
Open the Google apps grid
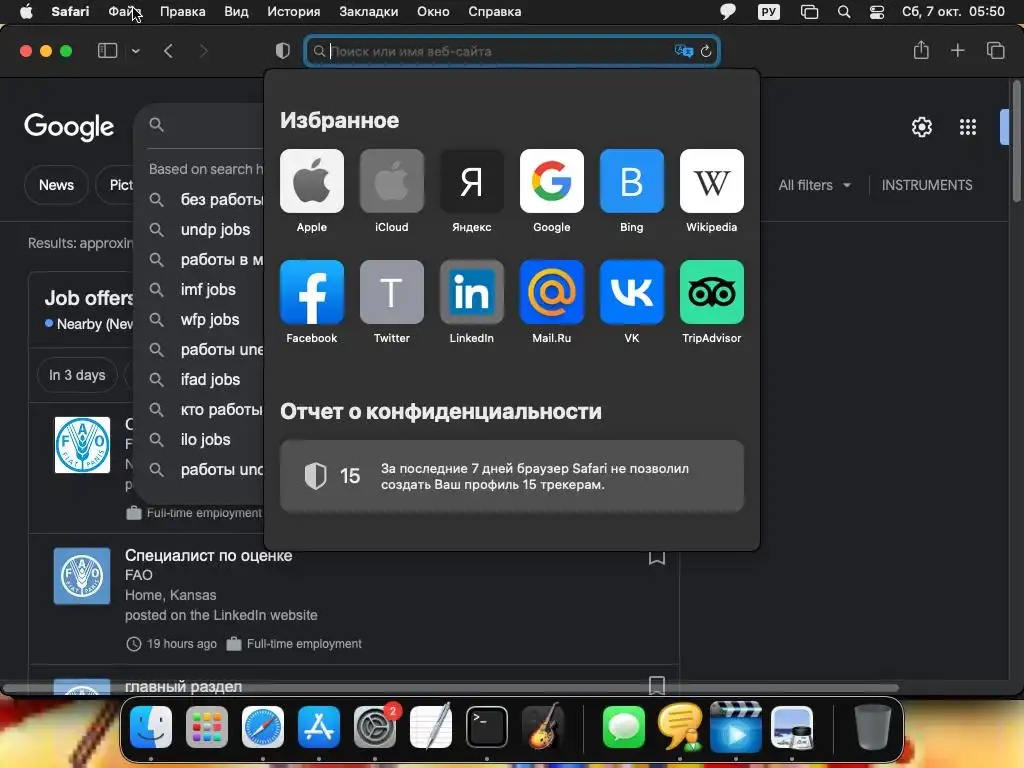point(968,127)
